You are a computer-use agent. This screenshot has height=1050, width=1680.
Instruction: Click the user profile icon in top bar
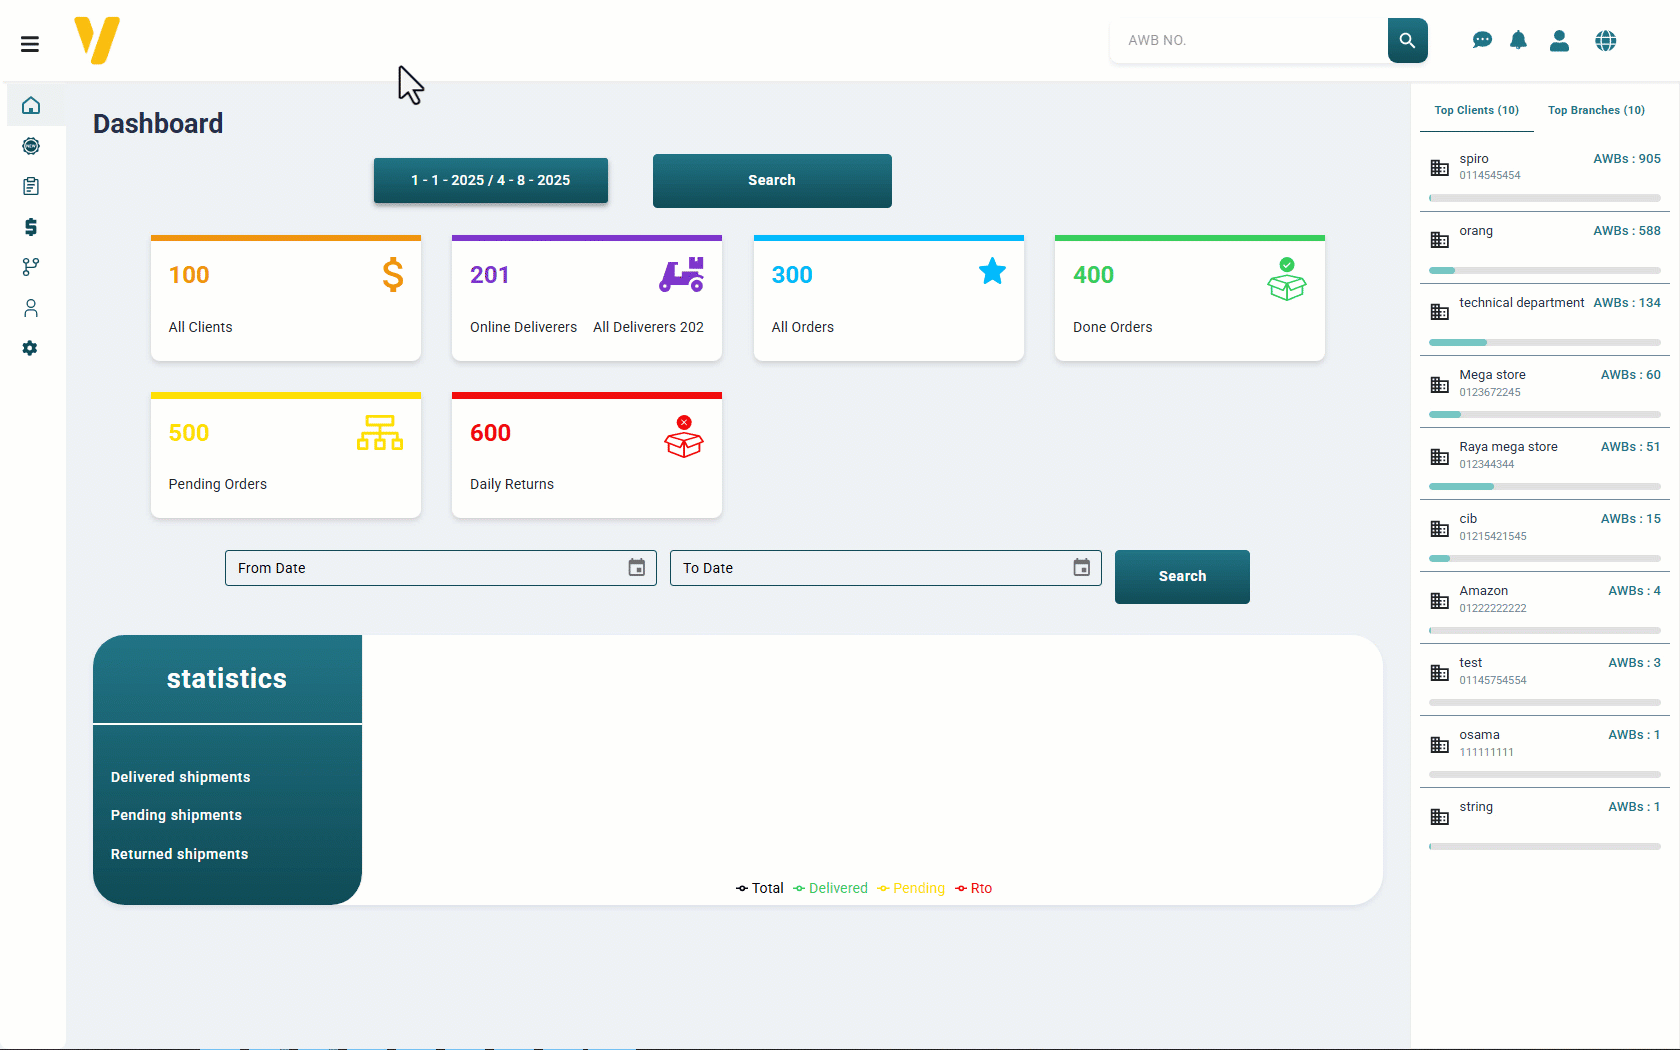(1560, 40)
